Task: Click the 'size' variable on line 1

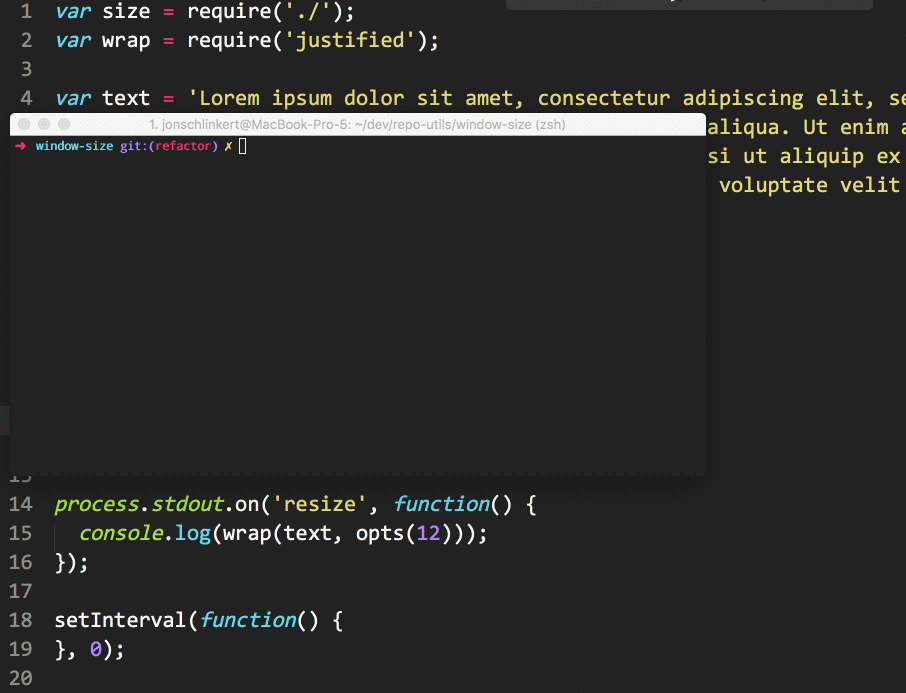Action: [x=126, y=13]
